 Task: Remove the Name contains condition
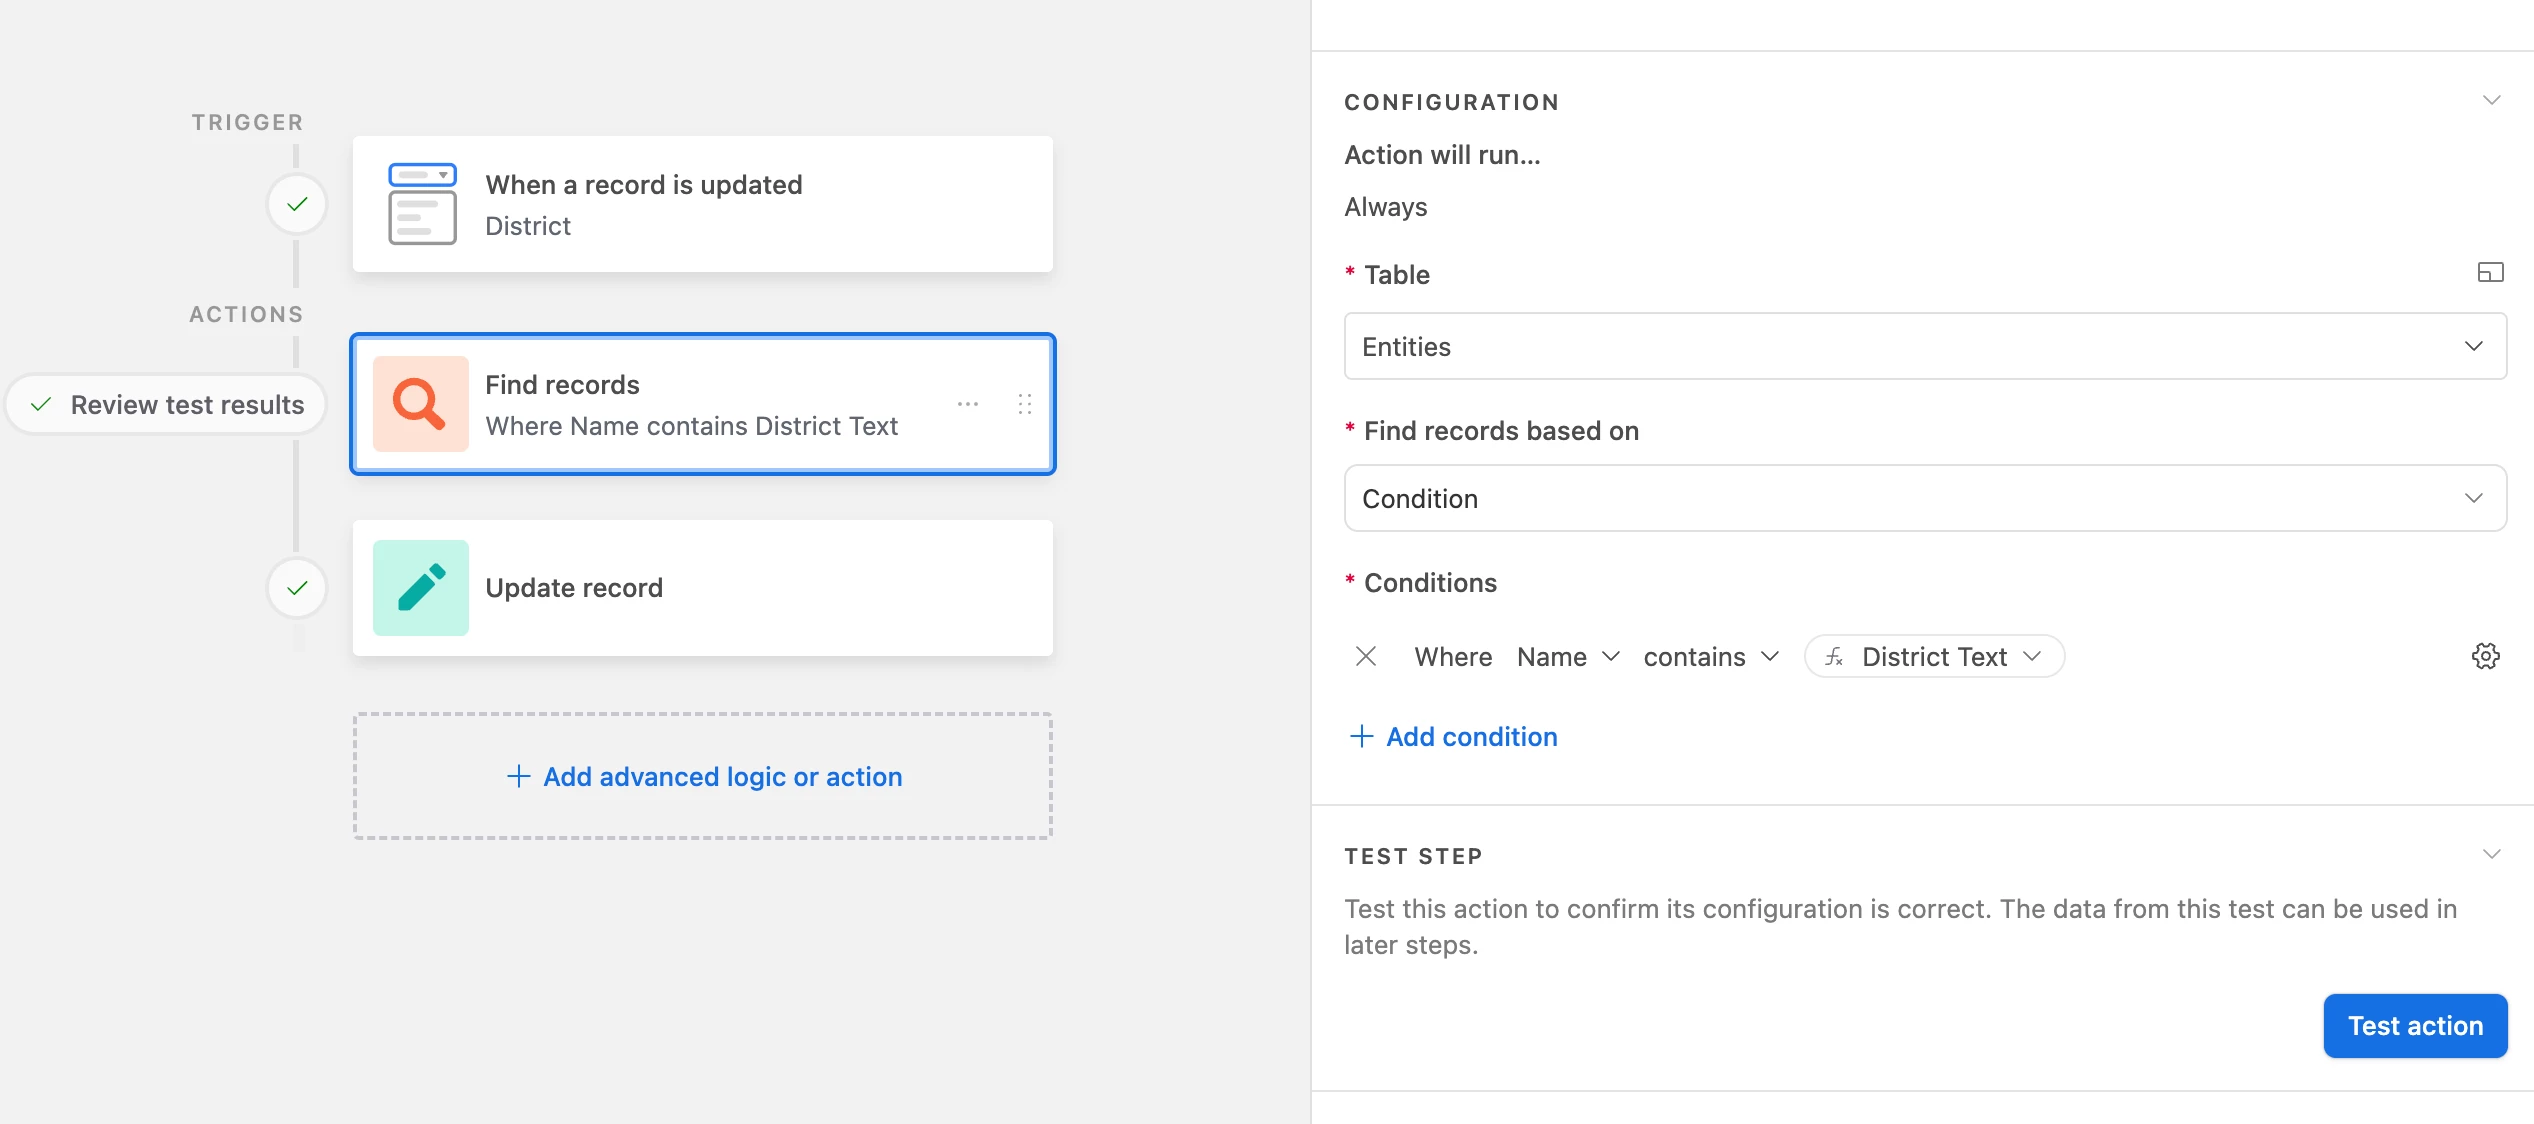pos(1365,656)
